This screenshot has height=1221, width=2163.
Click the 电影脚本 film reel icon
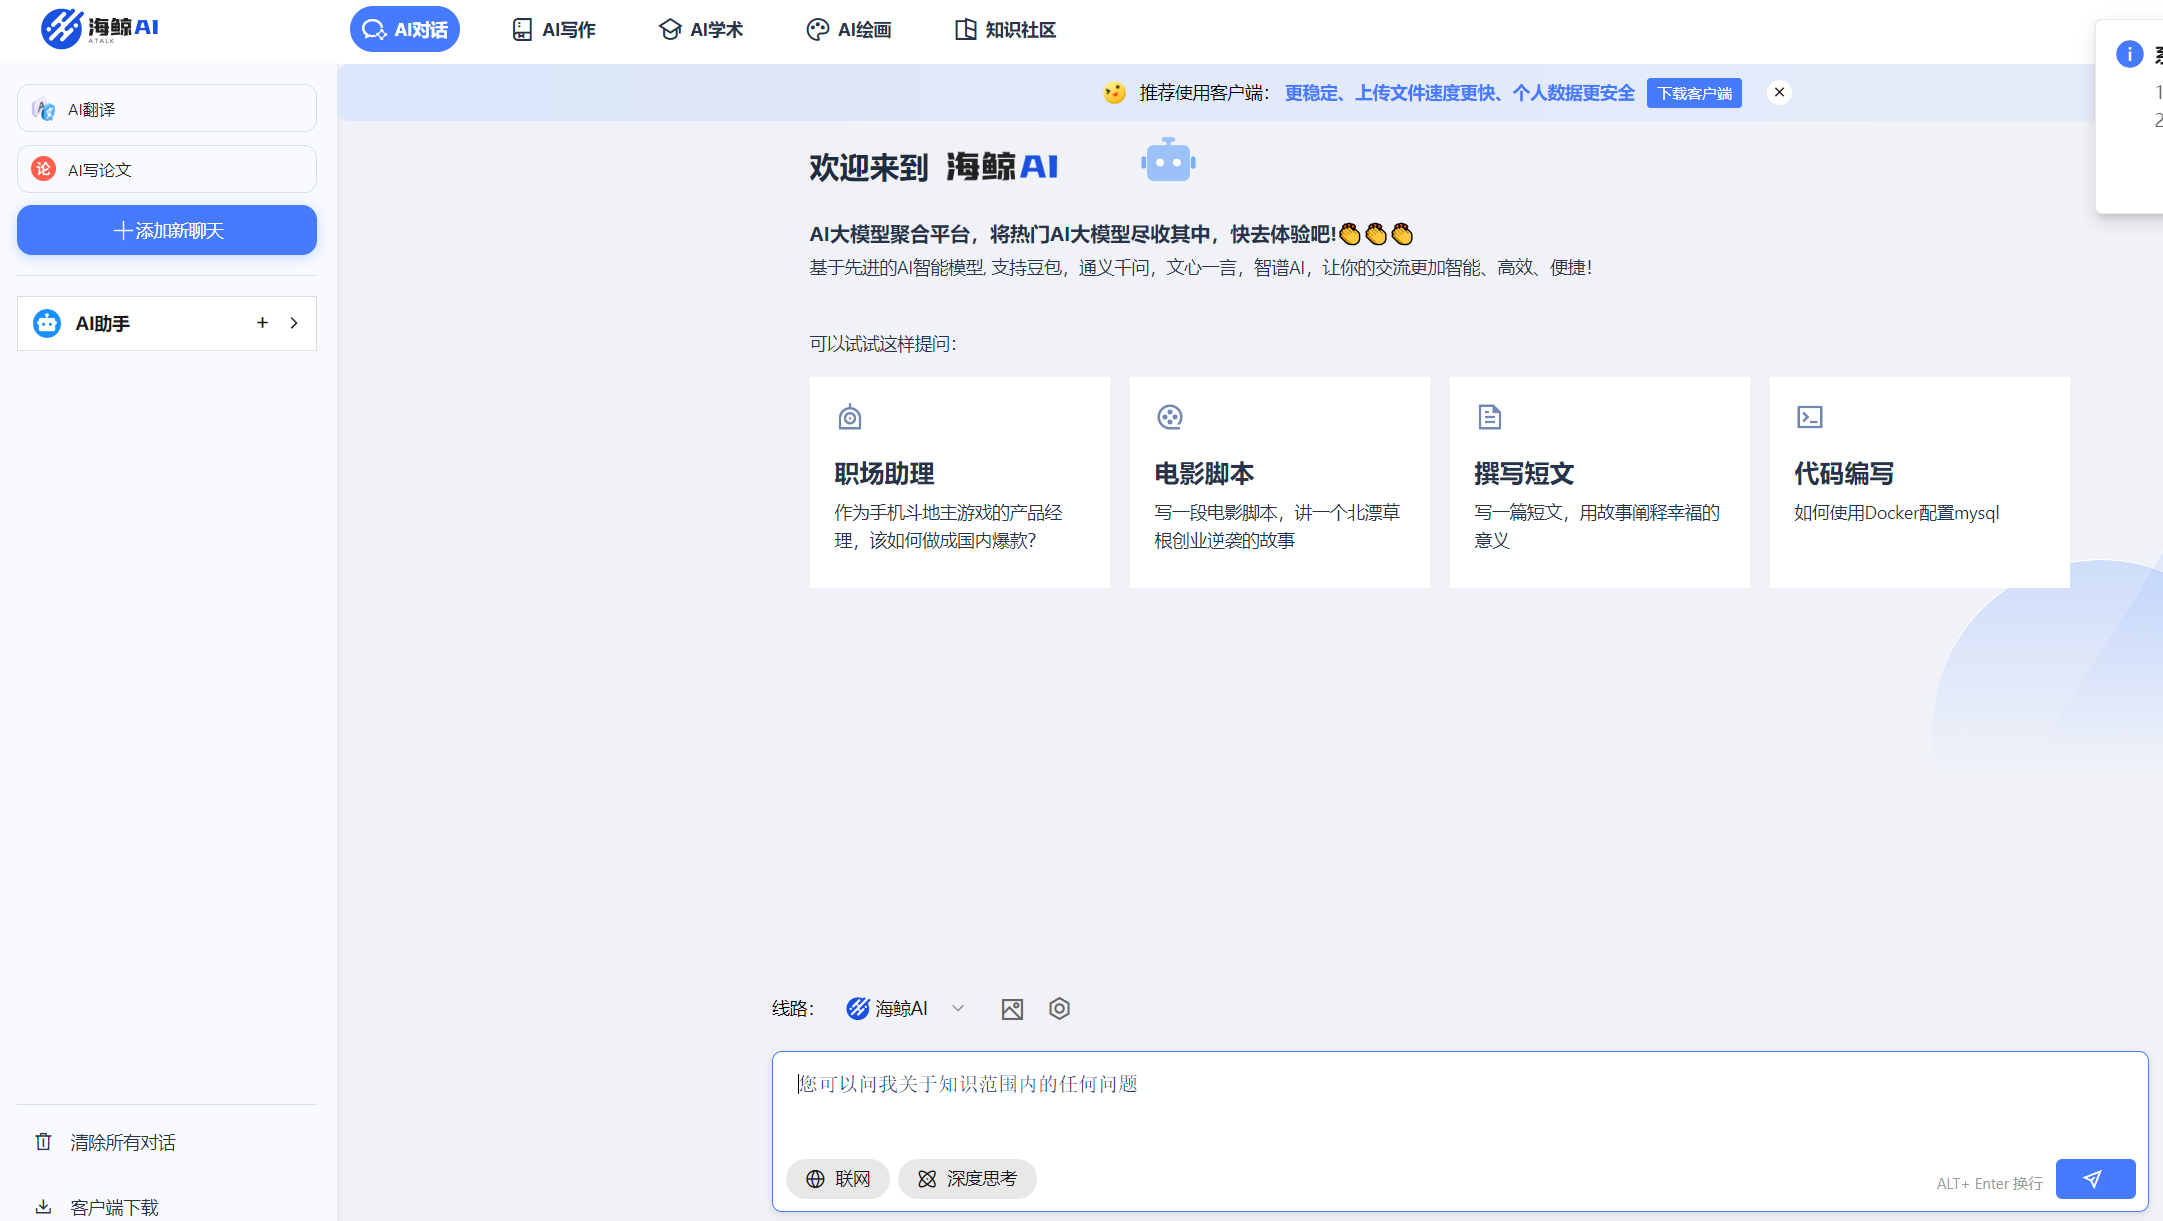[1170, 417]
